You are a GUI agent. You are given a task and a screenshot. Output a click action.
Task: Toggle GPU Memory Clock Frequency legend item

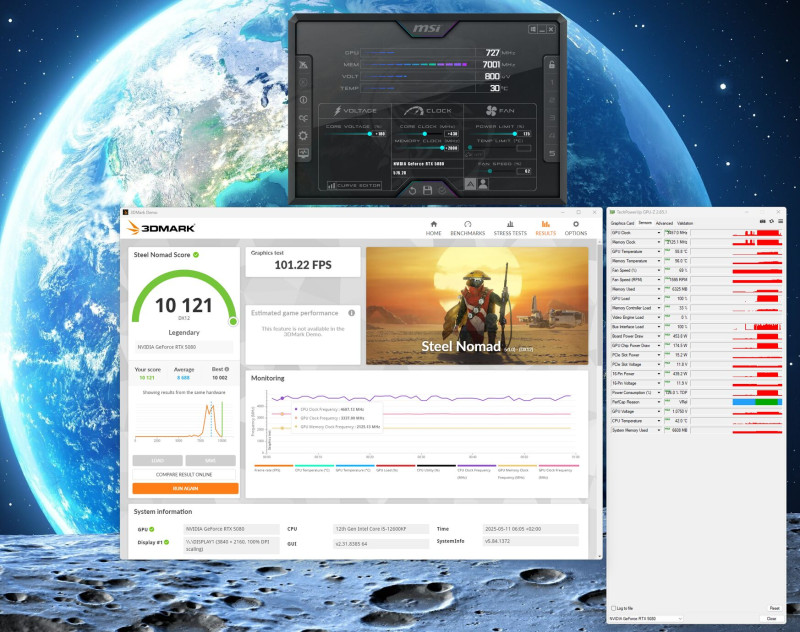pos(517,471)
